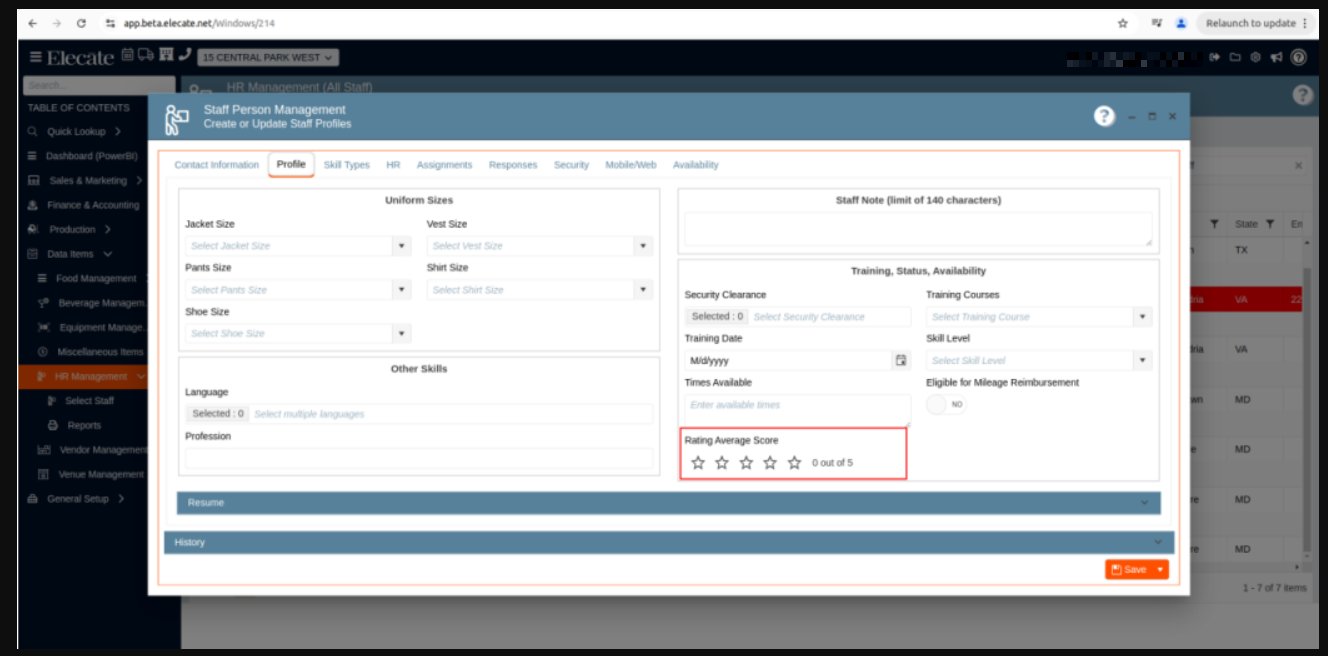Viewport: 1328px width, 656px height.
Task: Click the hamburger menu beside Elecate logo
Action: (x=36, y=57)
